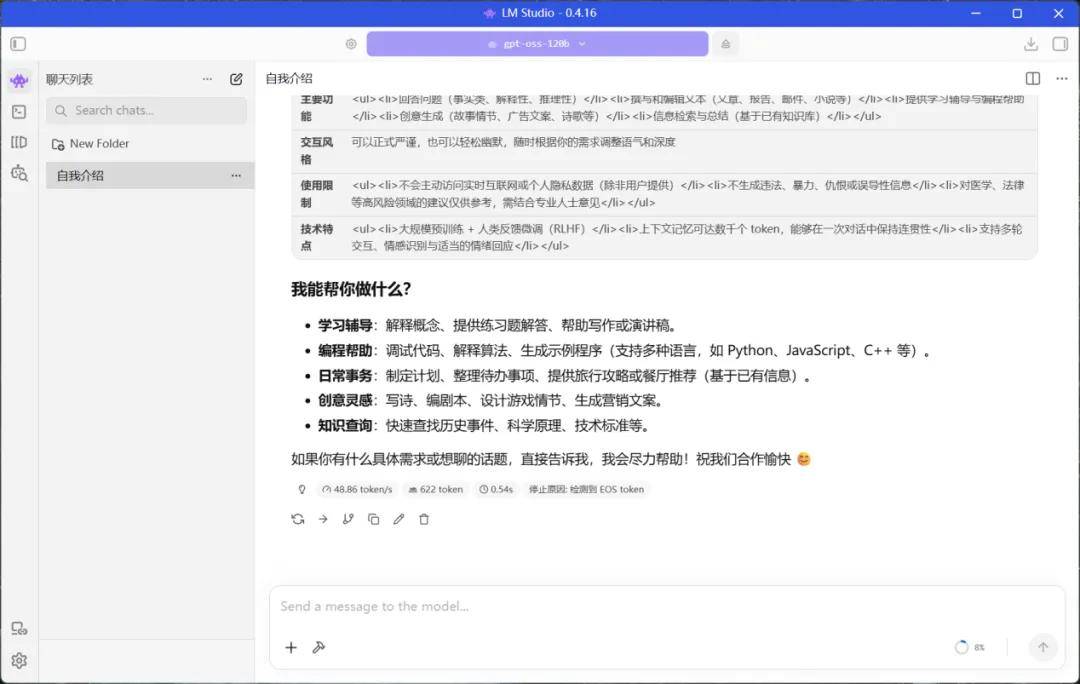Click the 日常事务 bullet item
This screenshot has width=1080, height=684.
point(565,376)
